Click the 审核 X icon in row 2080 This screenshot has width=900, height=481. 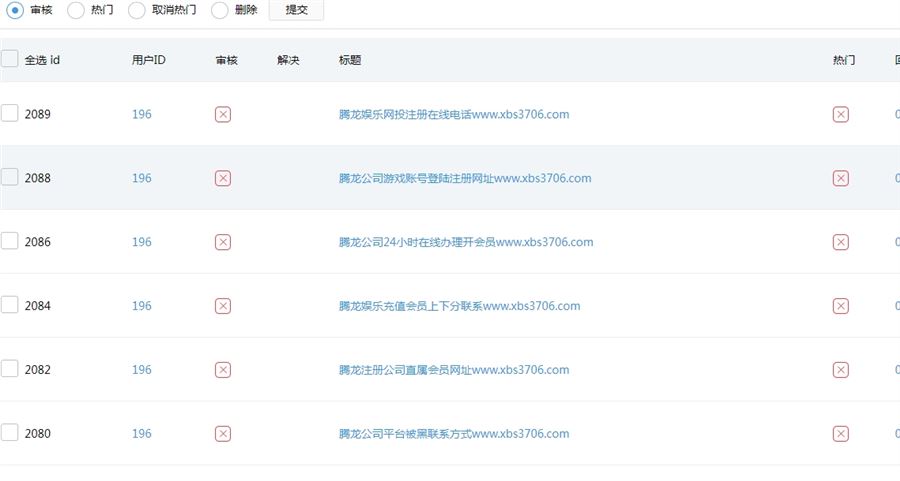(223, 434)
